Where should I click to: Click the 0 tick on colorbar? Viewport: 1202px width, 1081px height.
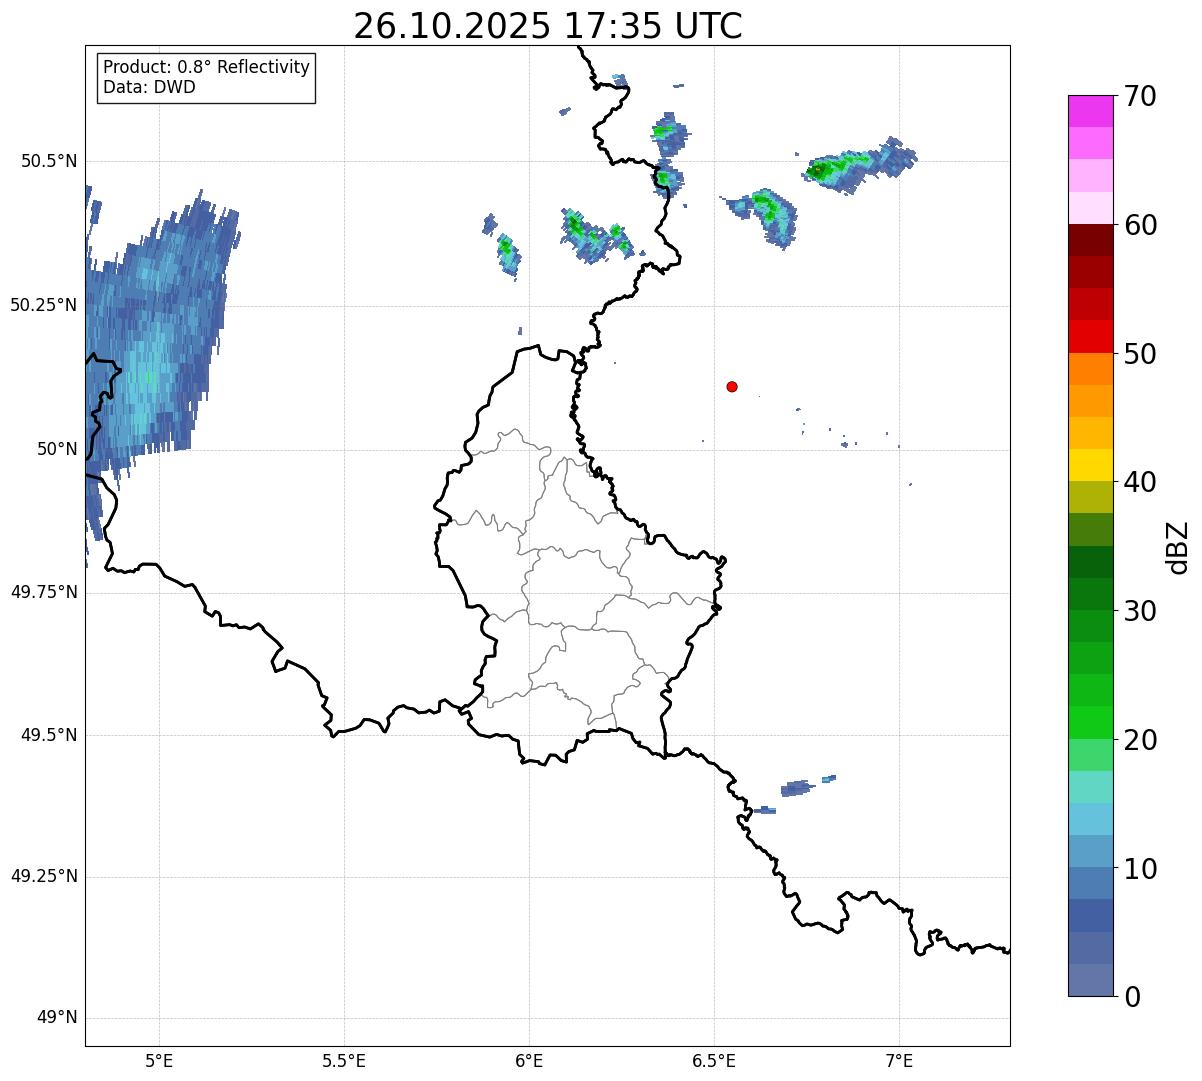(x=1132, y=997)
